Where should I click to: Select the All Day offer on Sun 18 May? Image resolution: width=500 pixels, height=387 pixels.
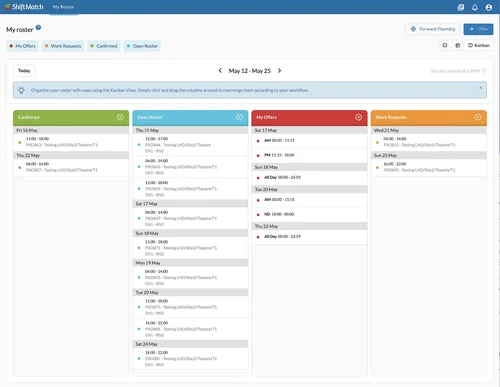309,178
